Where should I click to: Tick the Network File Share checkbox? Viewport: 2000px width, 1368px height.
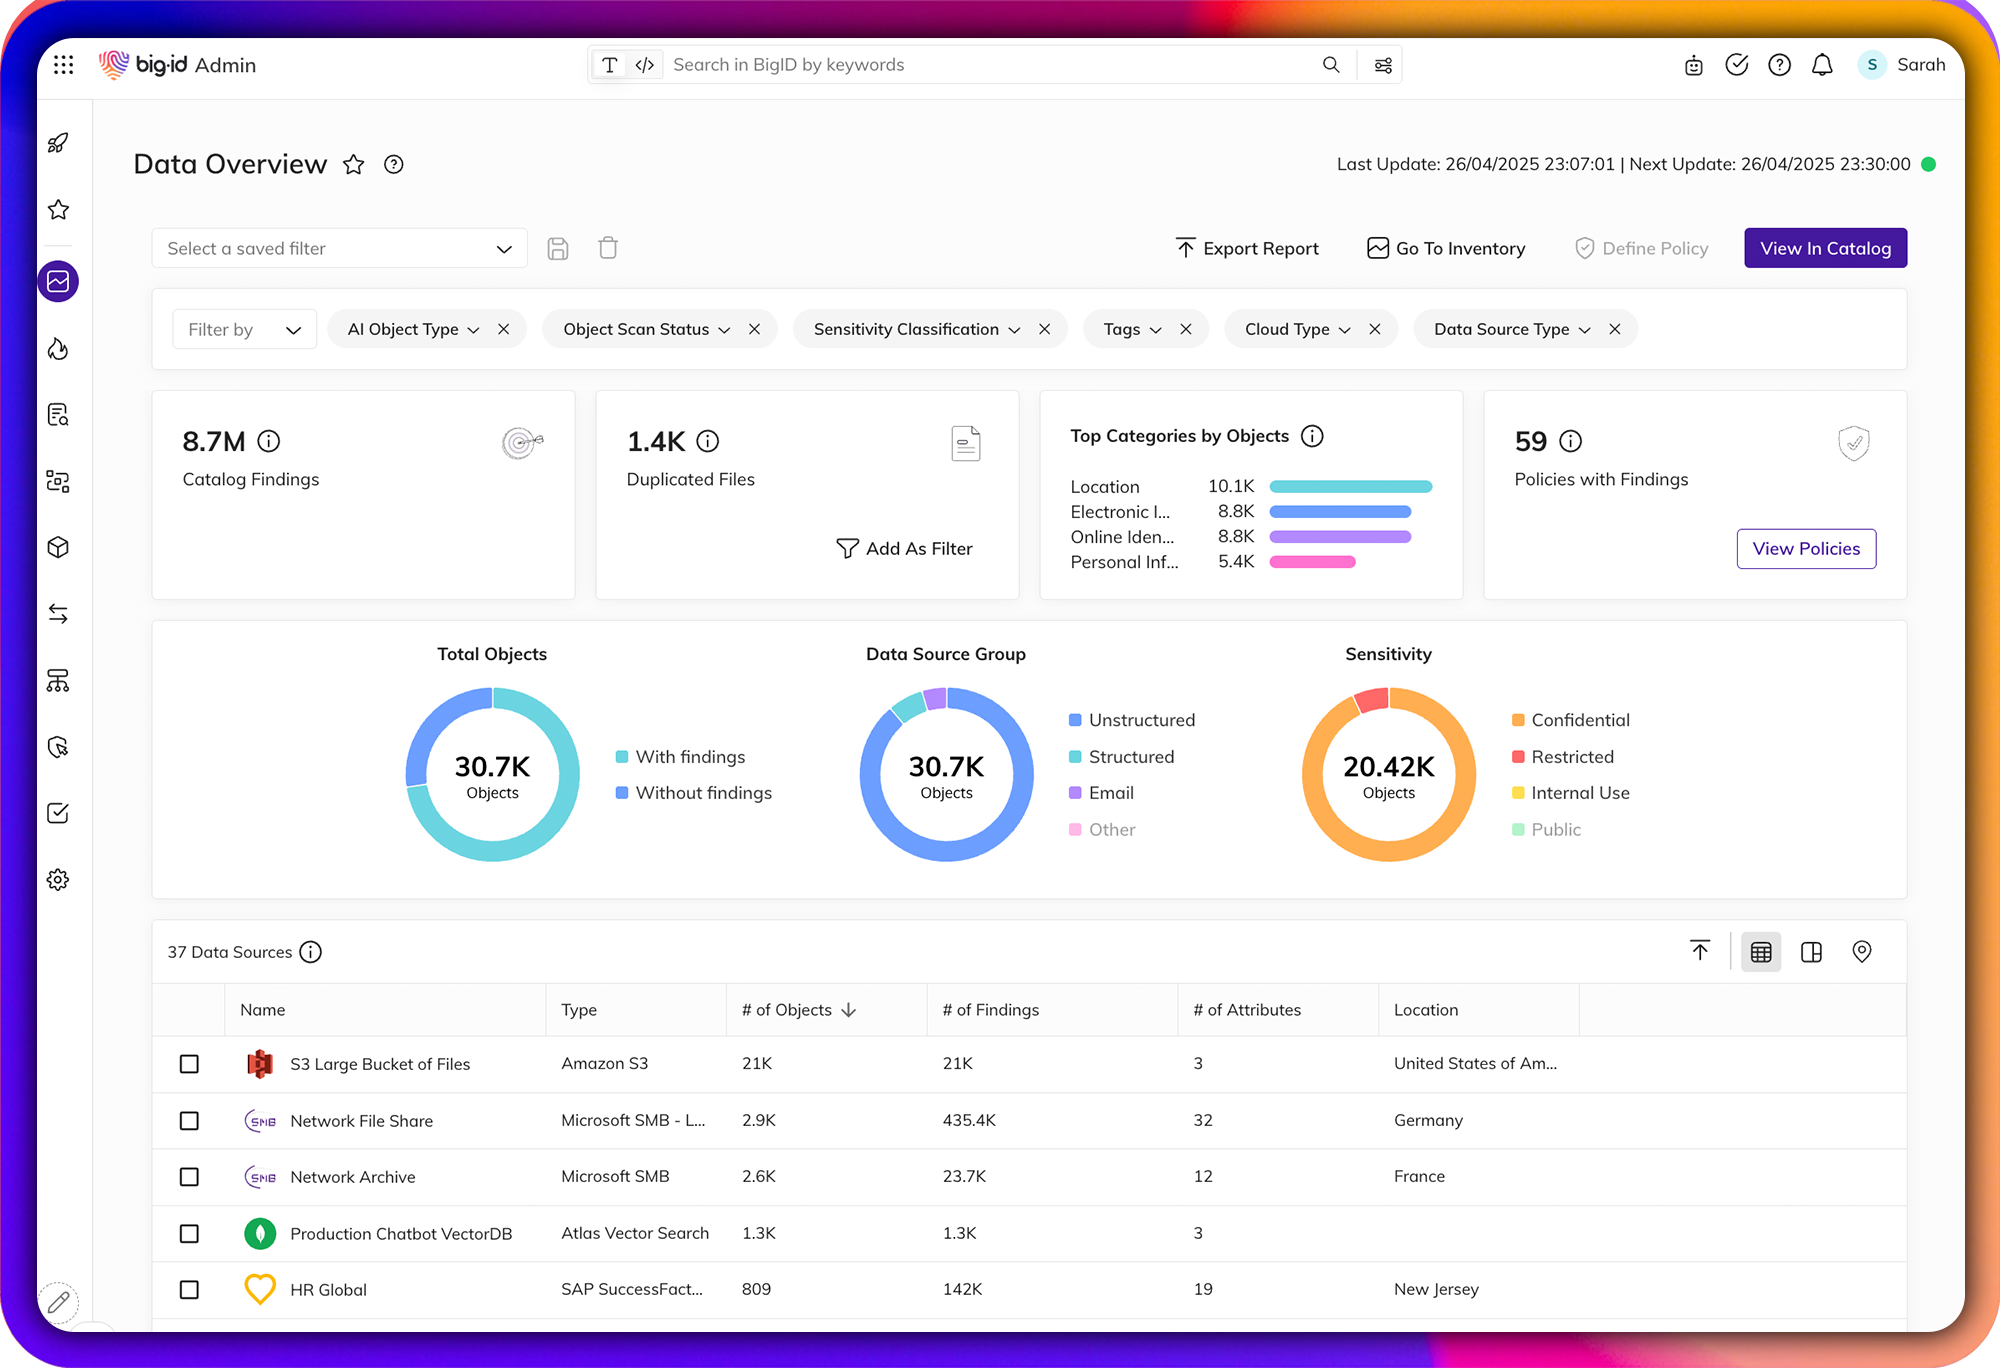[189, 1121]
